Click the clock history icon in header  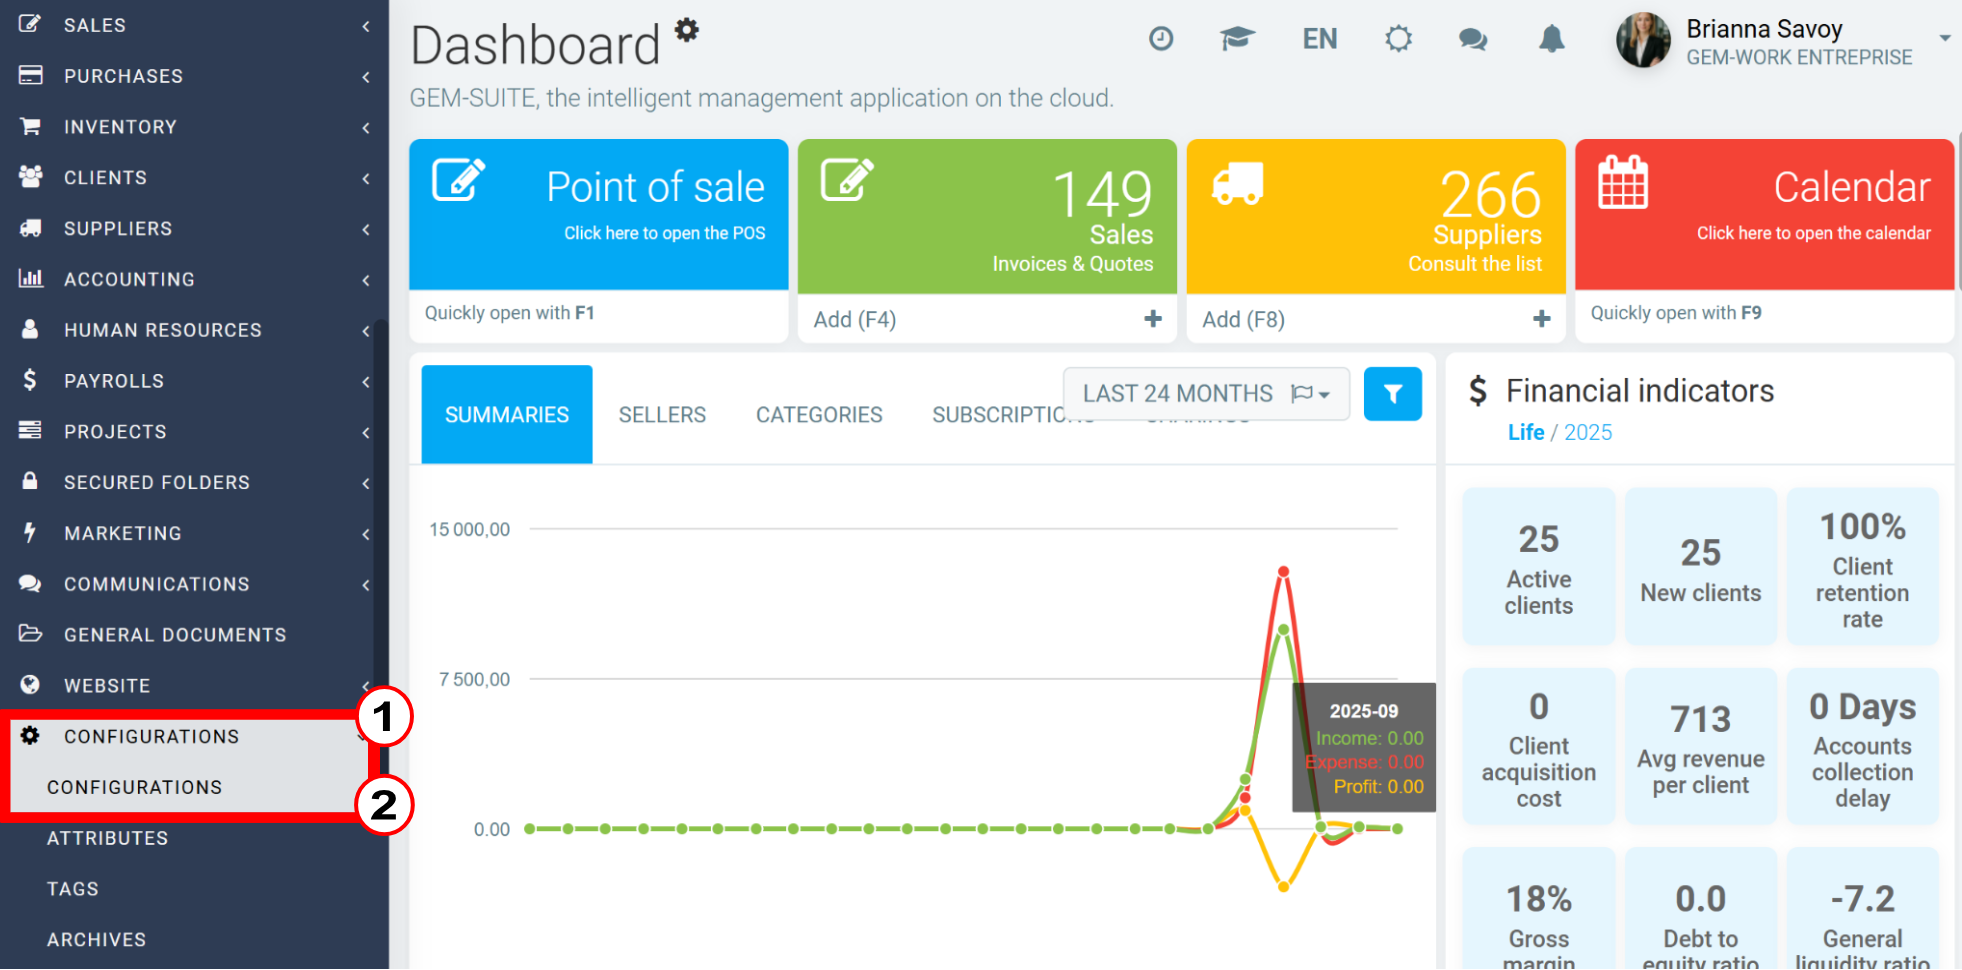[1161, 39]
